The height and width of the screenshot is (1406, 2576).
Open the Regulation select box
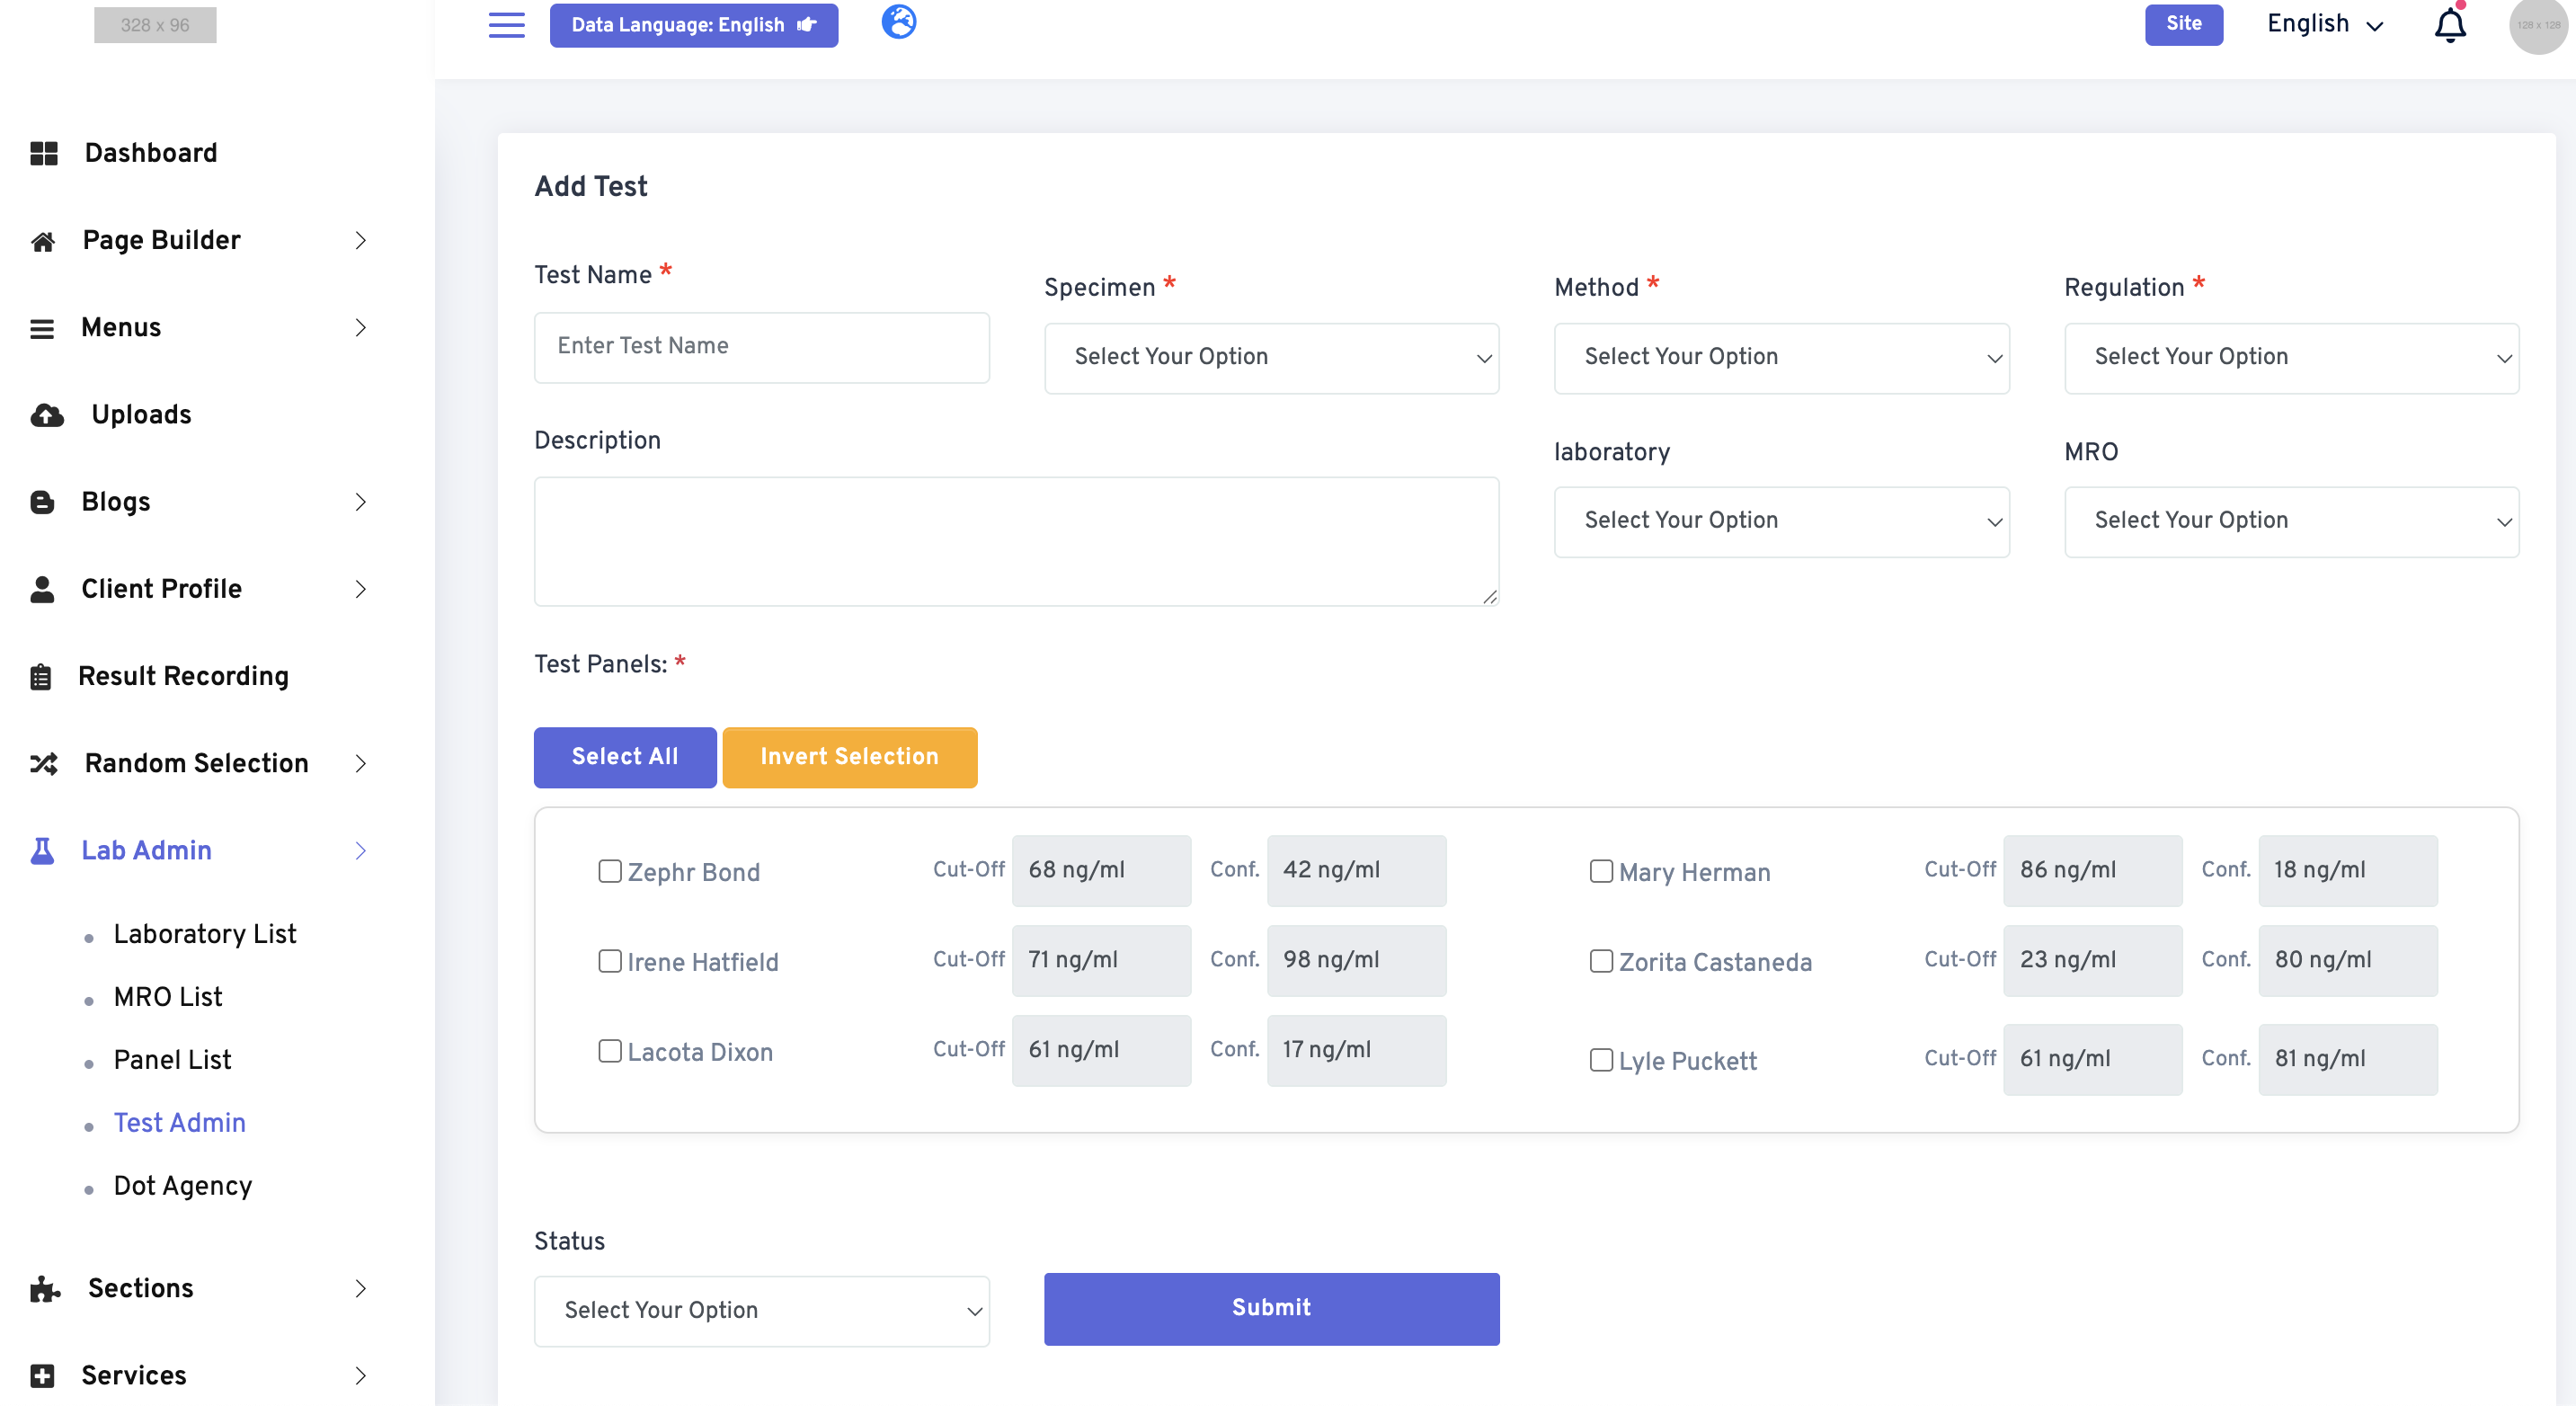2291,357
